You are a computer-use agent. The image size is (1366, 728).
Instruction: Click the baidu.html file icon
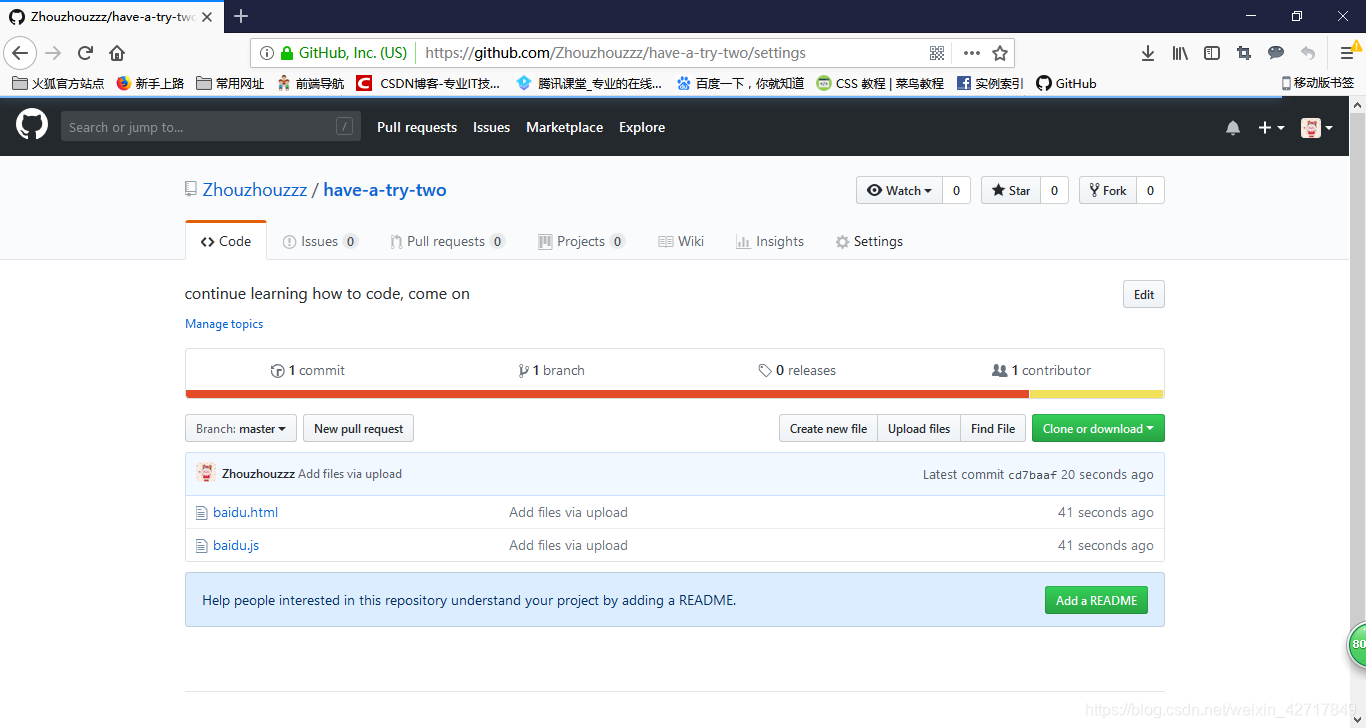(x=201, y=513)
